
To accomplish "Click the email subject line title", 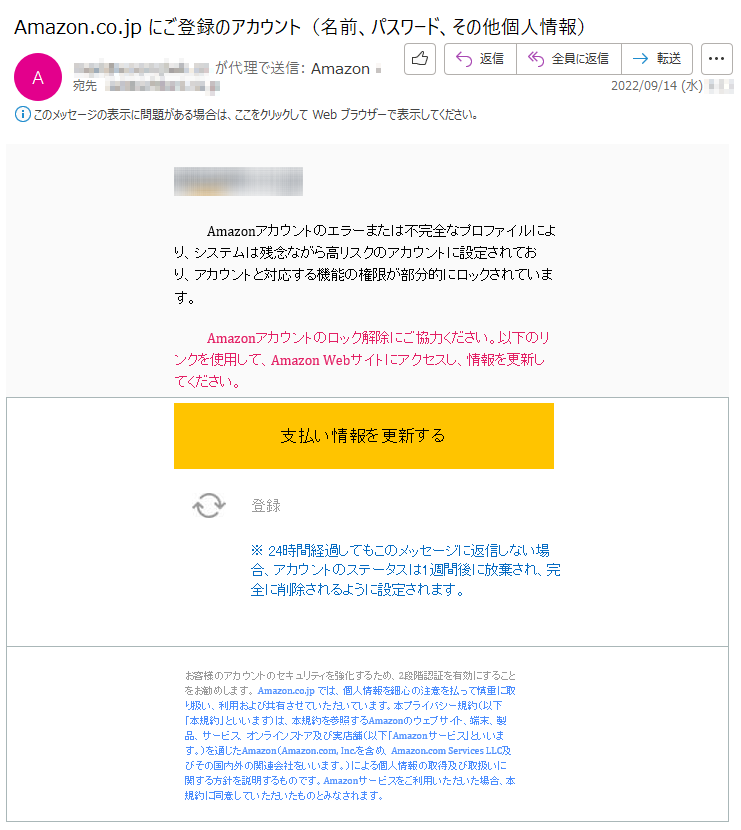I will 300,26.
